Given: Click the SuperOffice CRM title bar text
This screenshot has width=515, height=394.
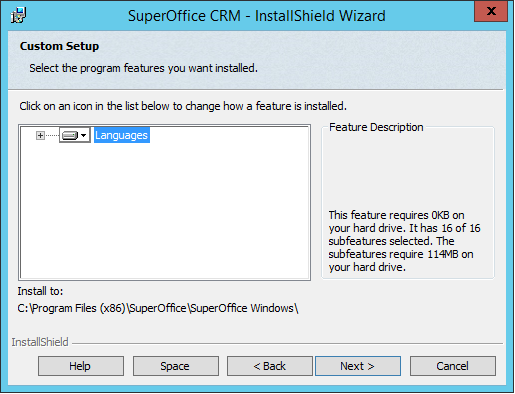Looking at the screenshot, I should [x=257, y=16].
